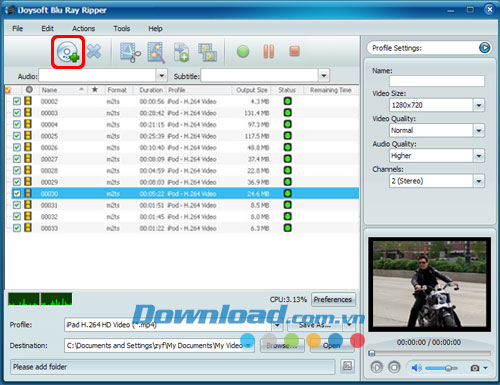500x385 pixels.
Task: Play the preview video
Action: [x=377, y=367]
